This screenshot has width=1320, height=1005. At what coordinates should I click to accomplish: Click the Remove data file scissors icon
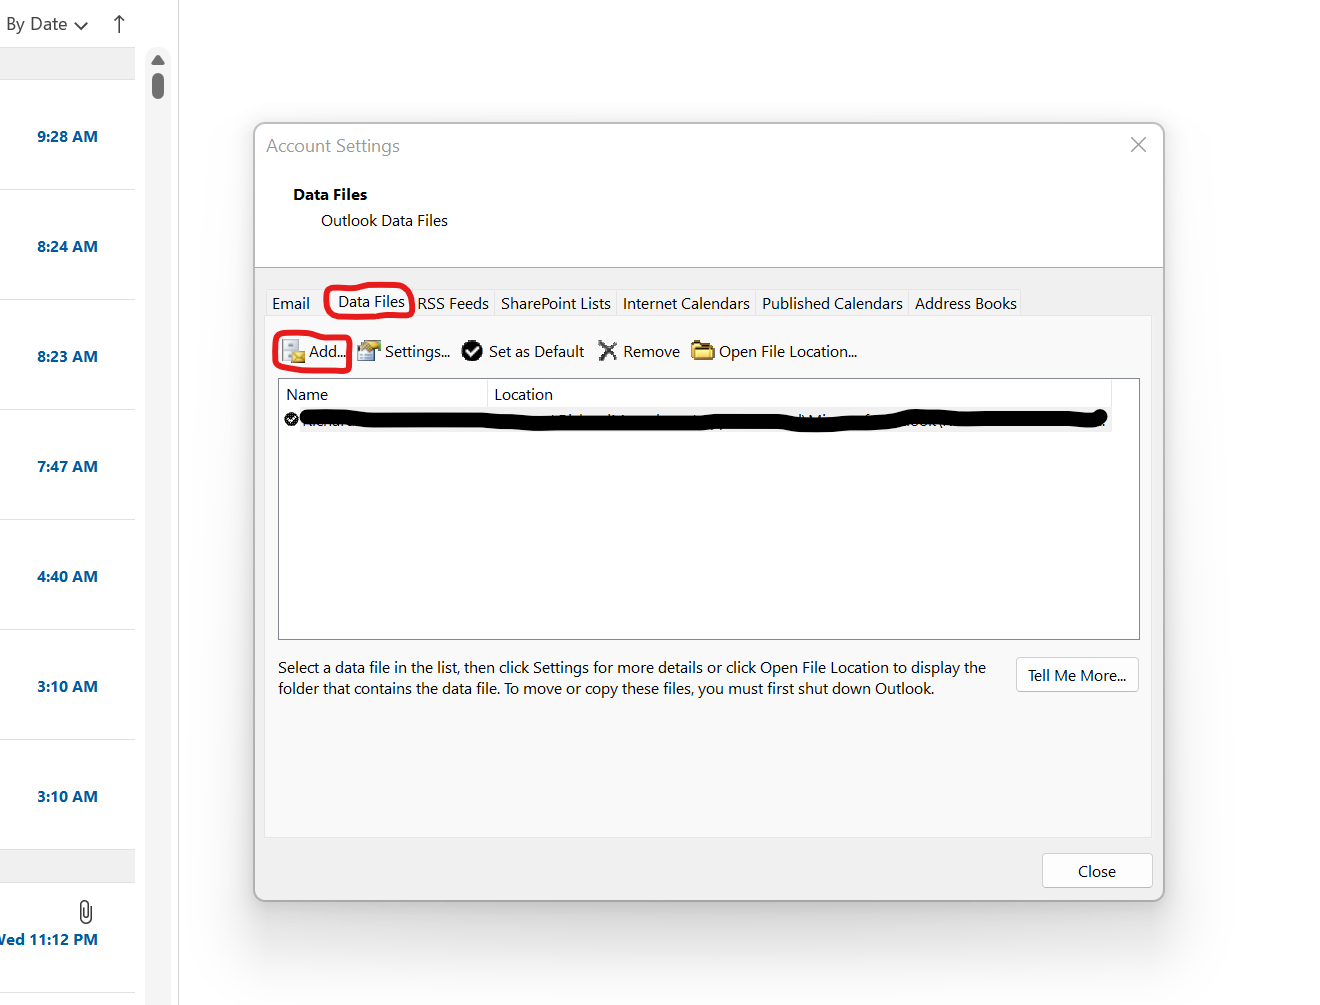point(608,350)
